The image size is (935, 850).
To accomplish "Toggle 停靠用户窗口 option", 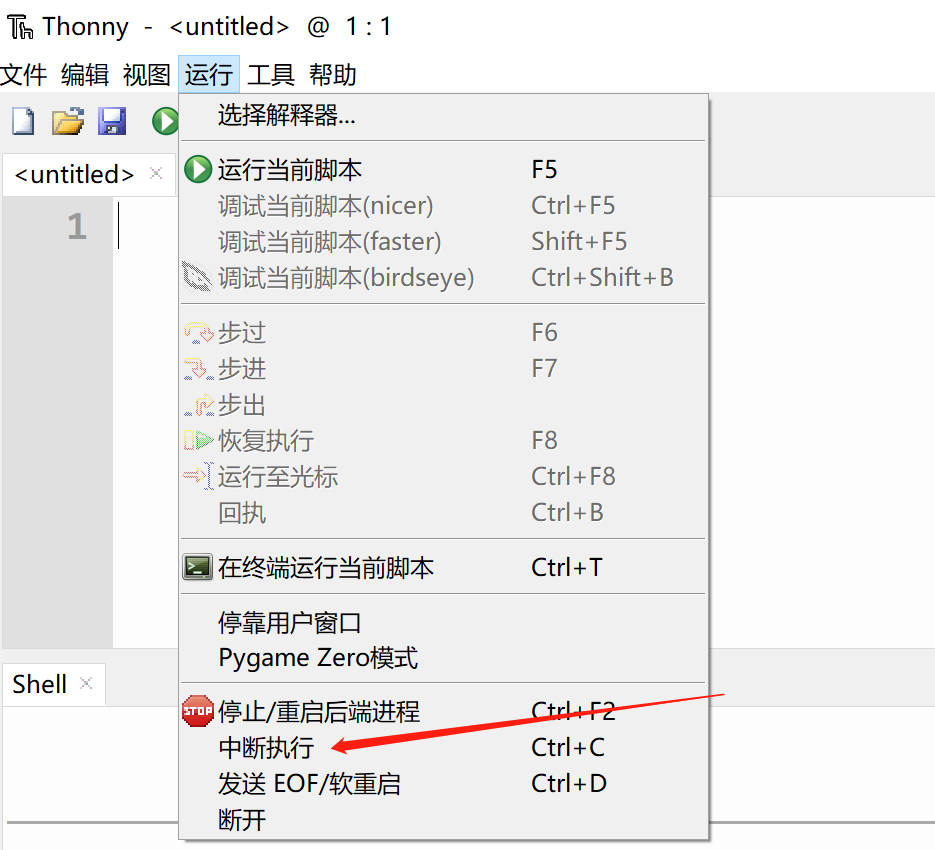I will coord(443,623).
